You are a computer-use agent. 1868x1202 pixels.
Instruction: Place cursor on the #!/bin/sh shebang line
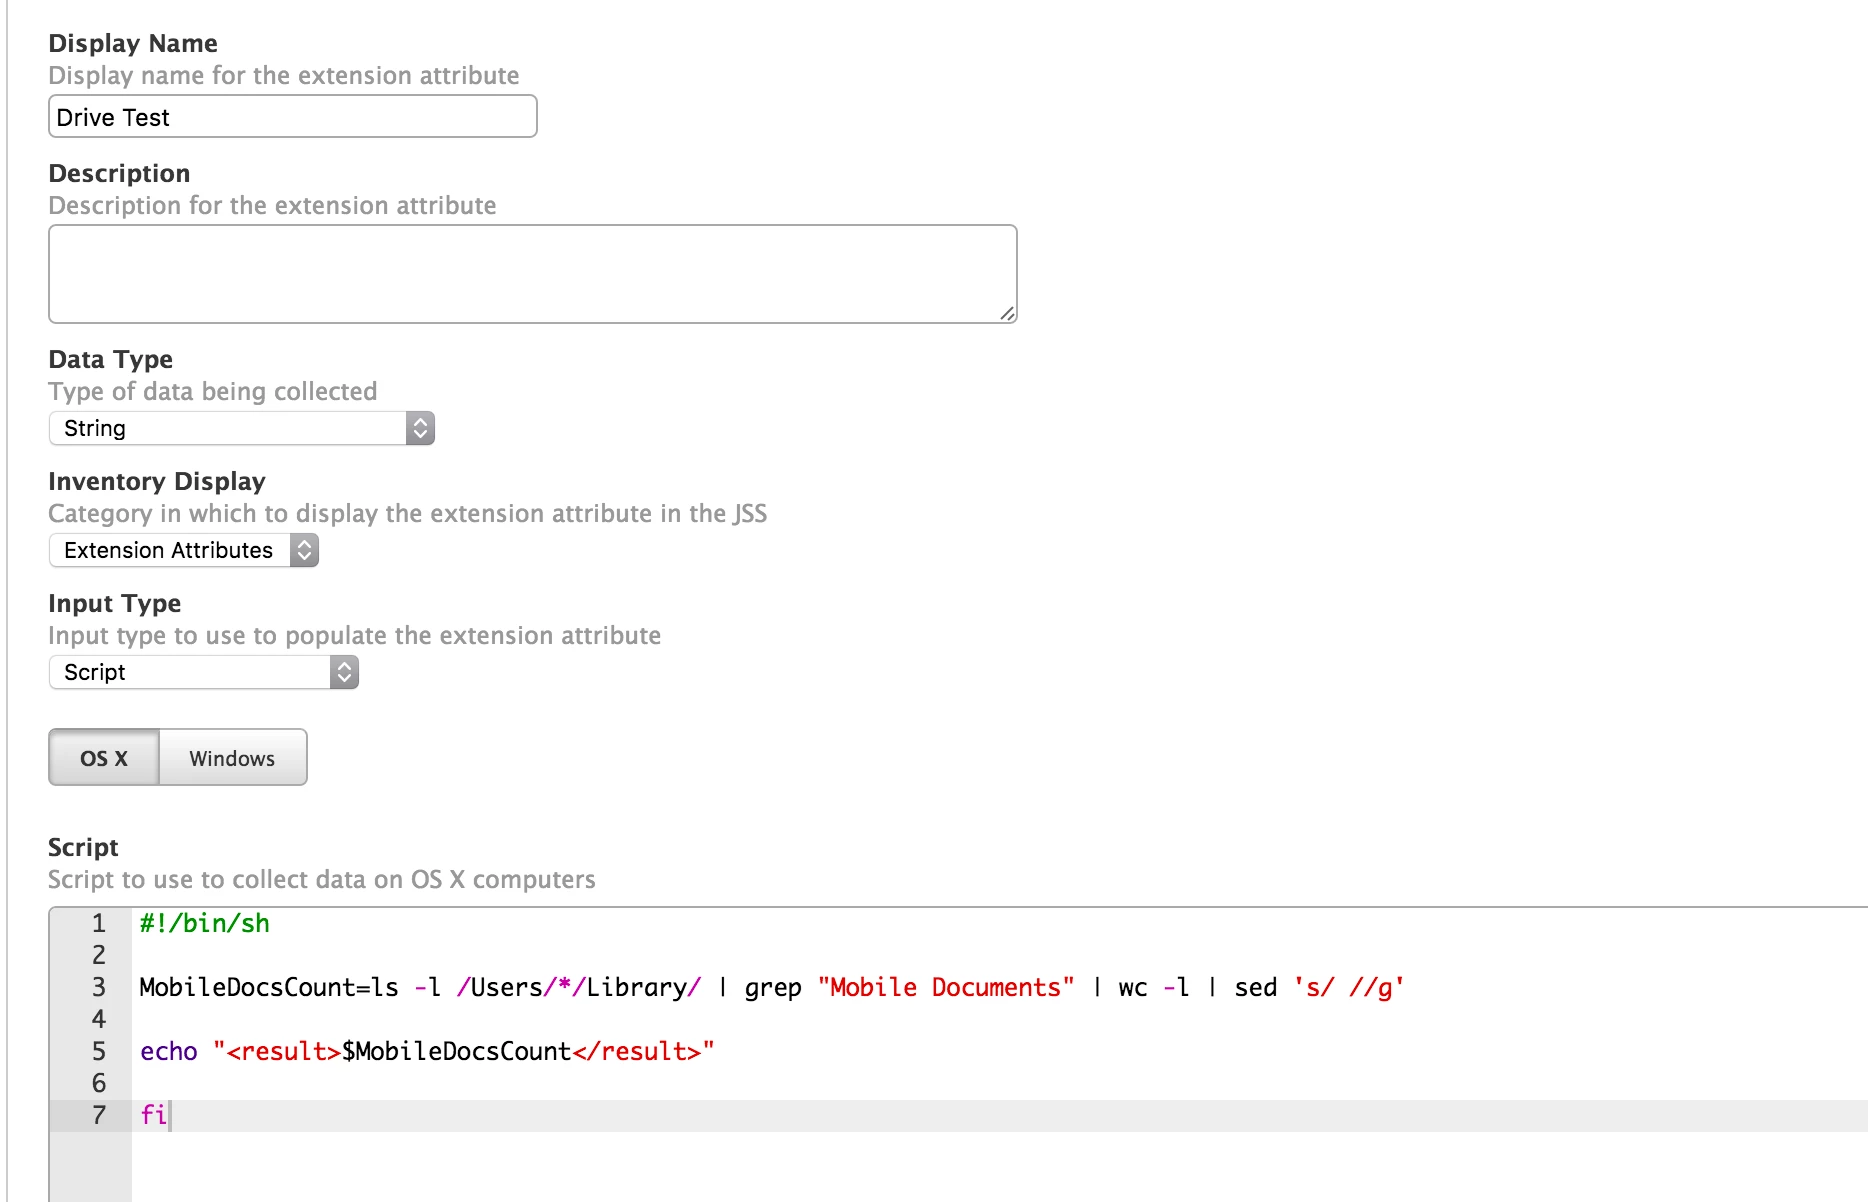[205, 923]
